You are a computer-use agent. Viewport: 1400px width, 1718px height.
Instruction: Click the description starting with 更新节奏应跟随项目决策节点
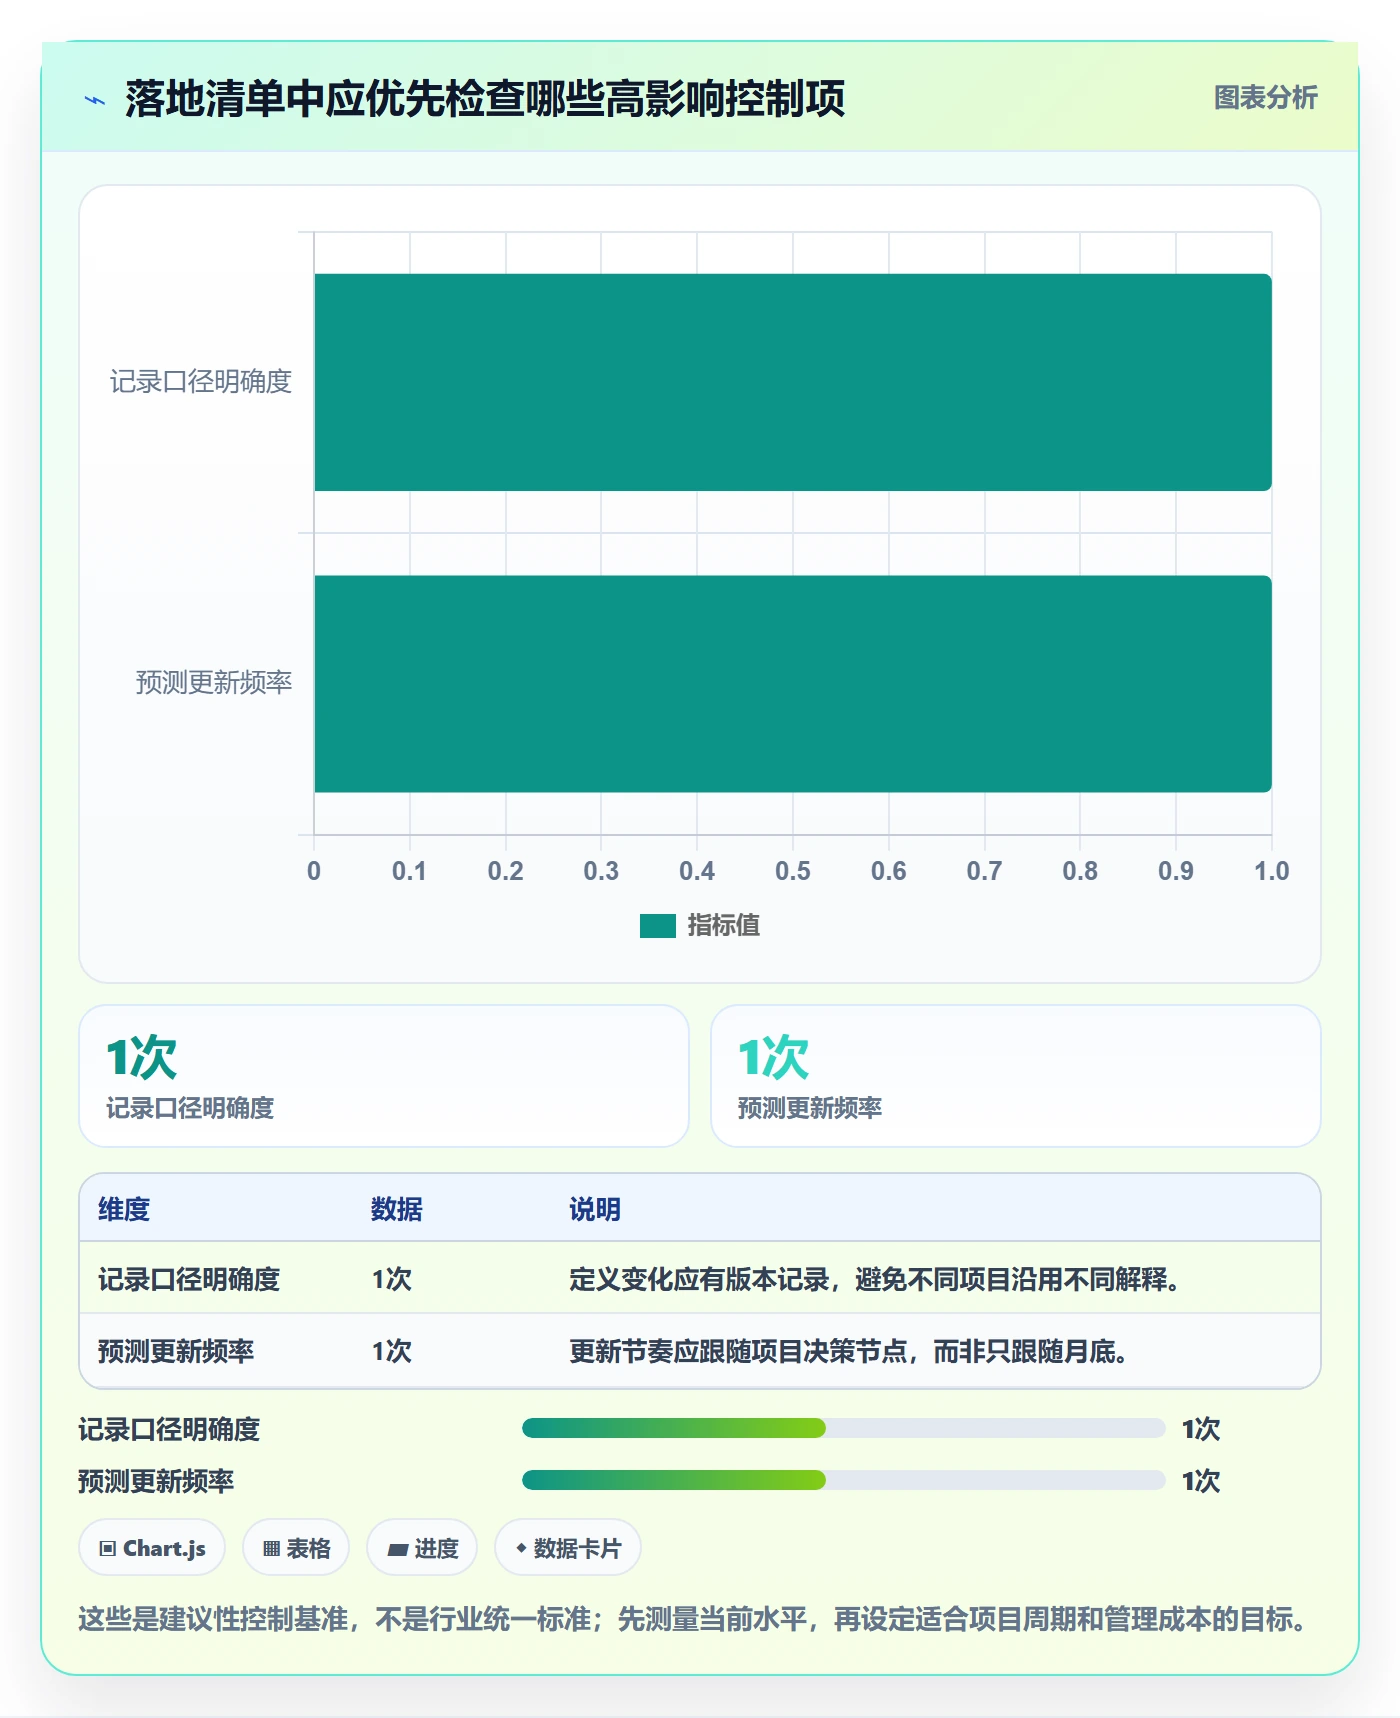[x=849, y=1351]
